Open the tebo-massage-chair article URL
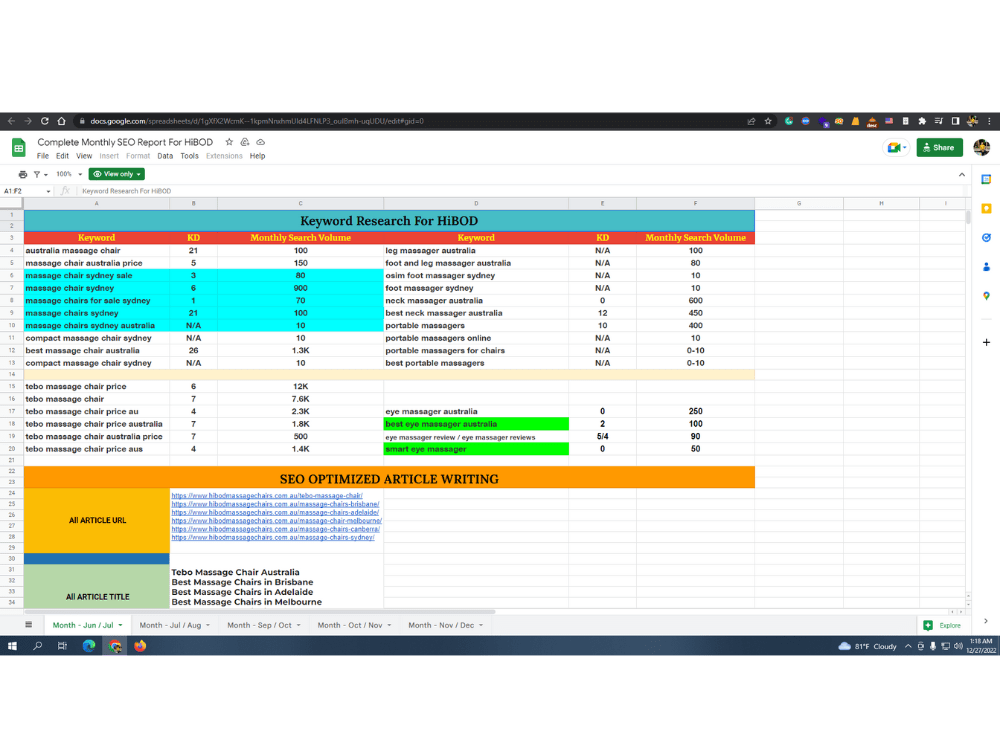The width and height of the screenshot is (1000, 750). 267,496
